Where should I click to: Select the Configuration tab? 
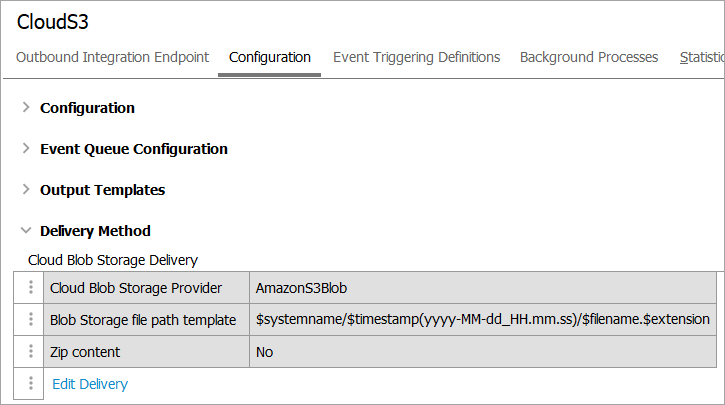pyautogui.click(x=270, y=57)
